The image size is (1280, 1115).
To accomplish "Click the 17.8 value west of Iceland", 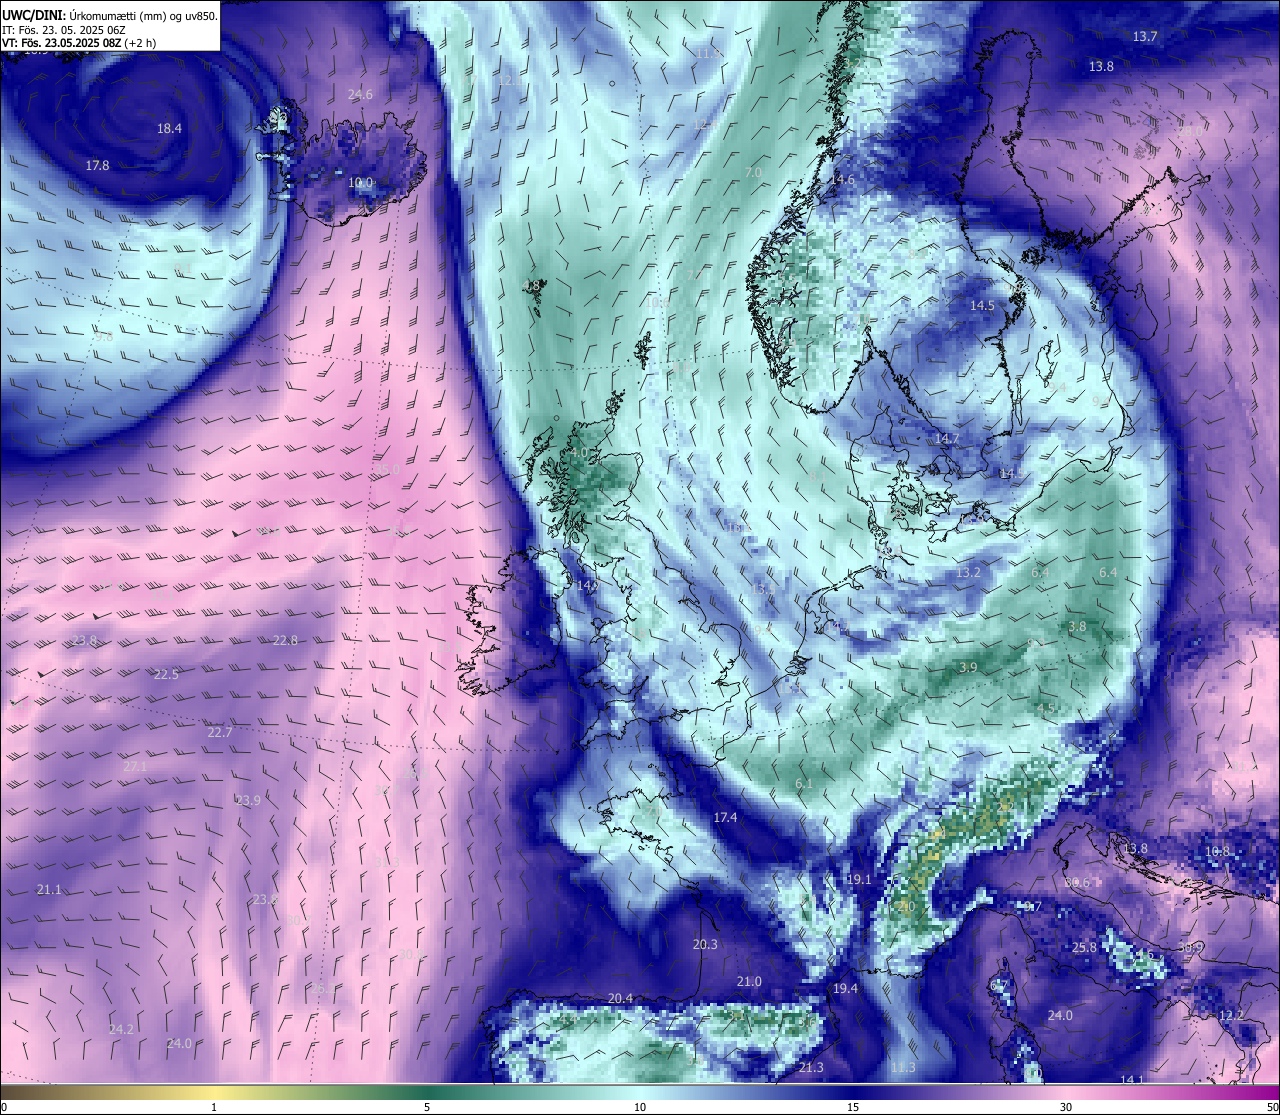I will pos(97,165).
